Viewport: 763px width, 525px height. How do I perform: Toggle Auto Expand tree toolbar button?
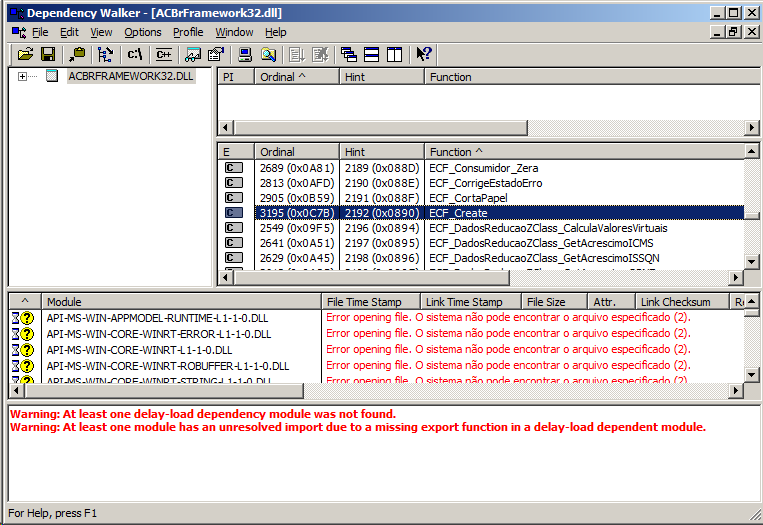click(x=106, y=54)
